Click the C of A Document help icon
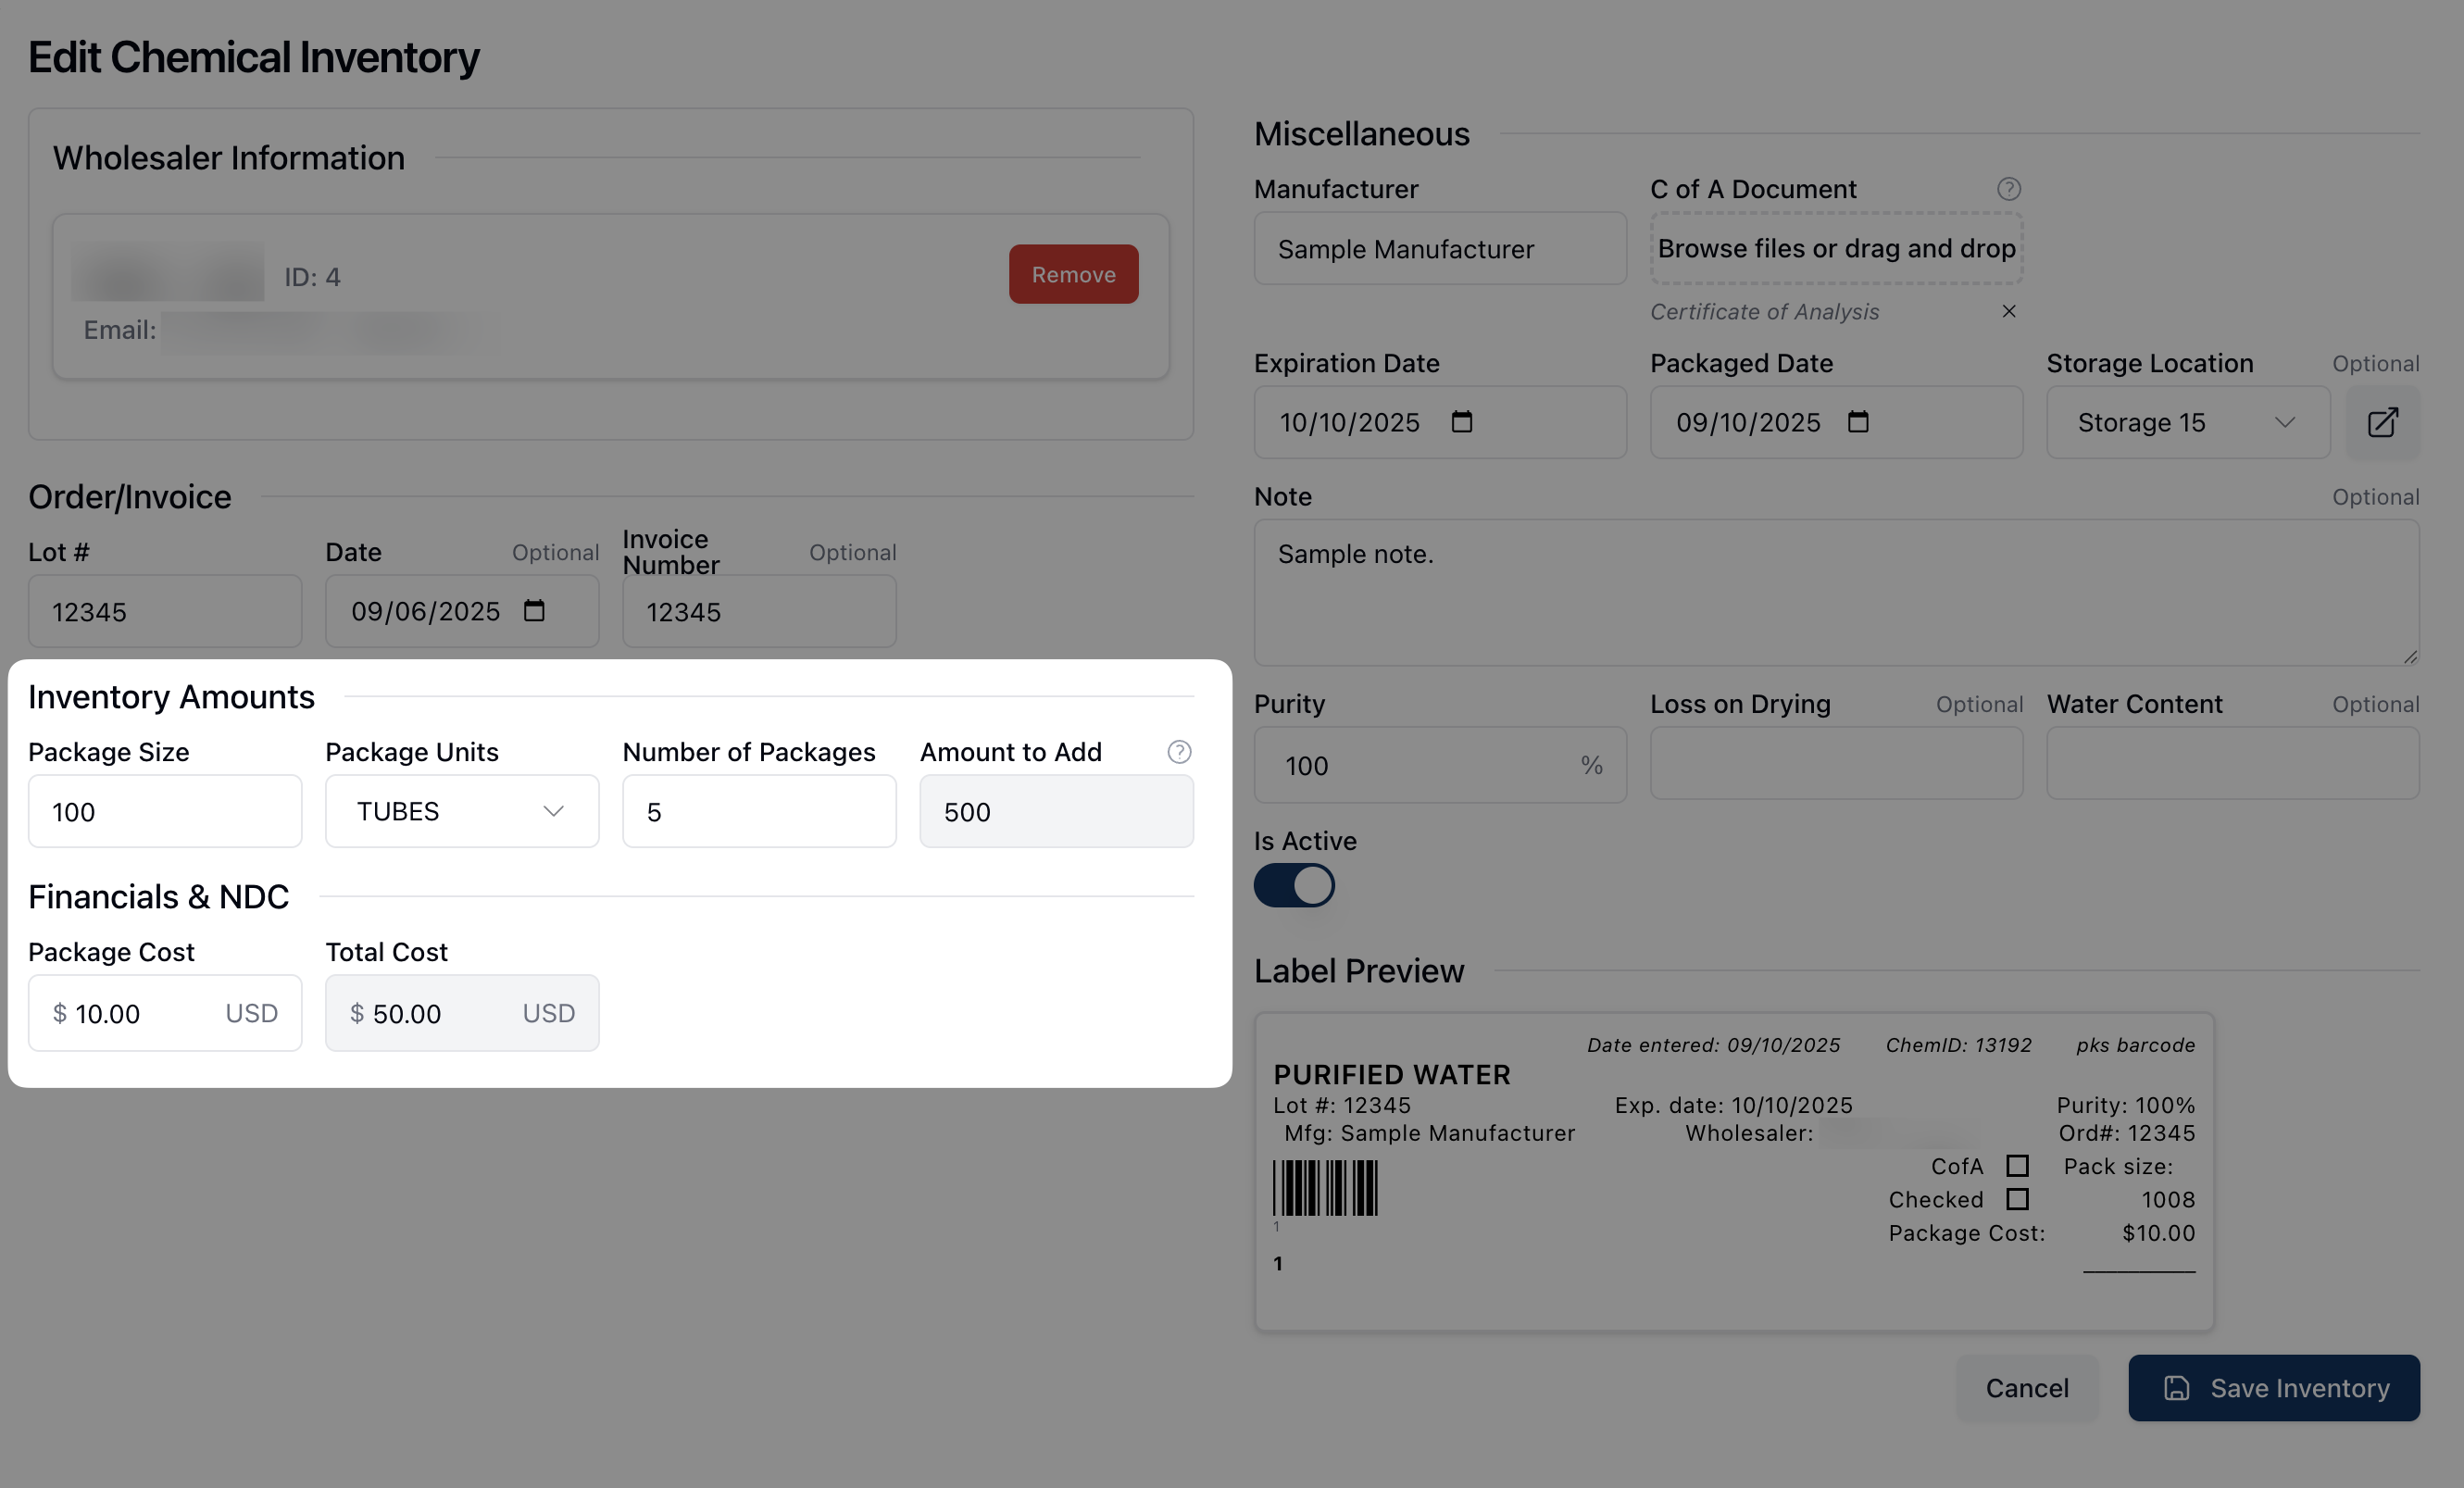2464x1488 pixels. pos(2008,189)
